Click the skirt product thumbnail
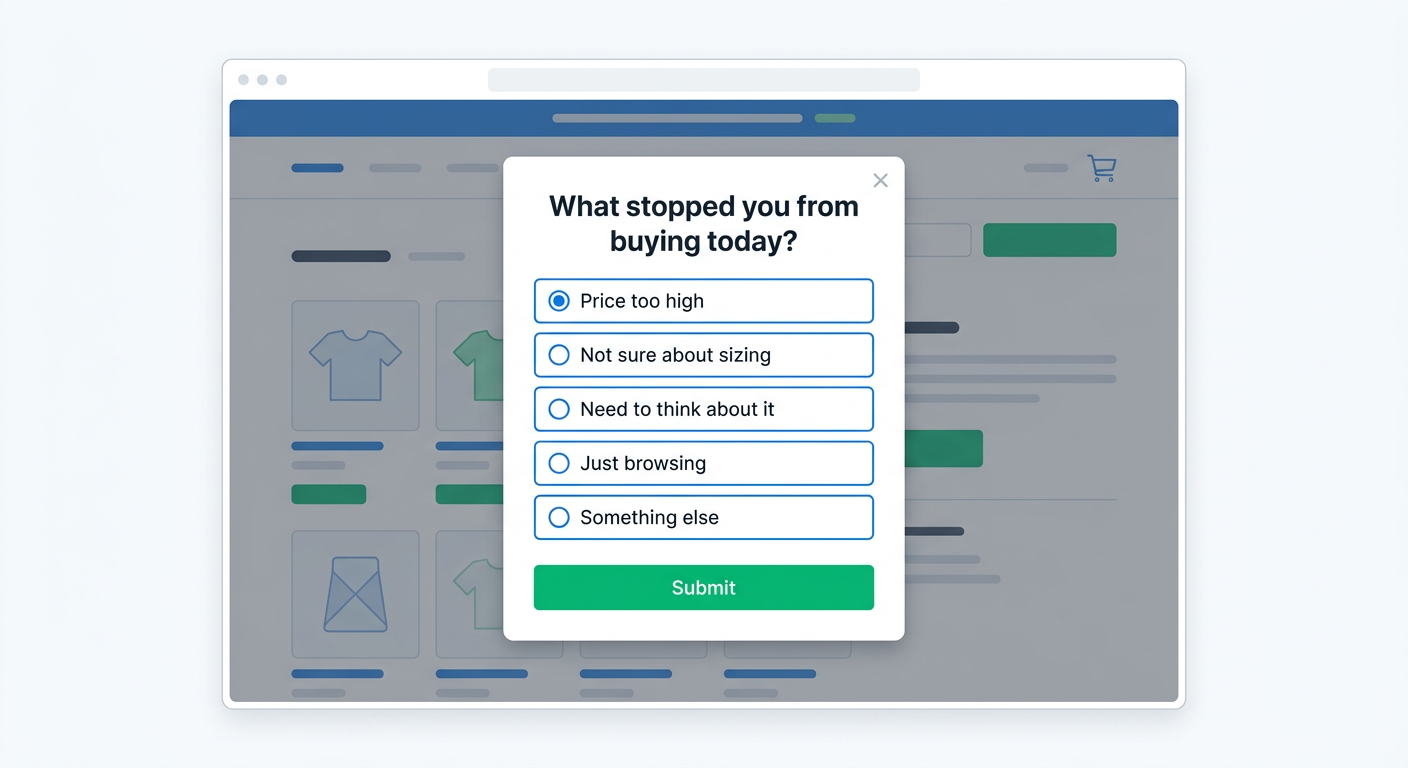The width and height of the screenshot is (1408, 768). tap(355, 594)
